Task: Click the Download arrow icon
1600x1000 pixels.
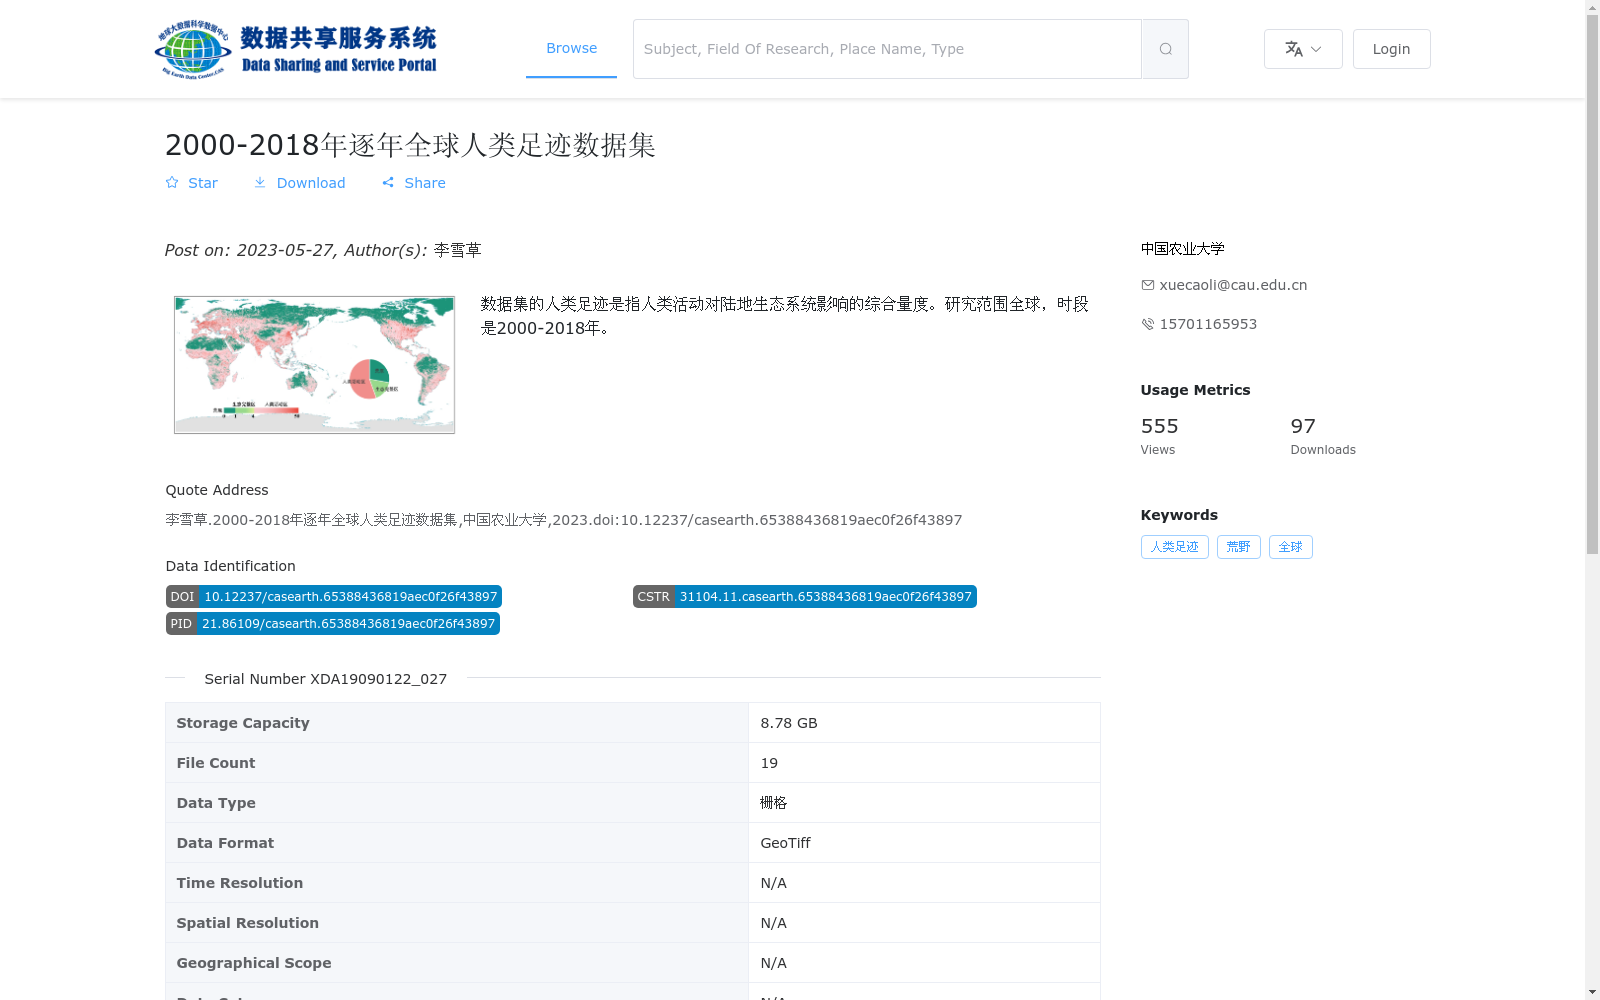Action: (x=261, y=182)
